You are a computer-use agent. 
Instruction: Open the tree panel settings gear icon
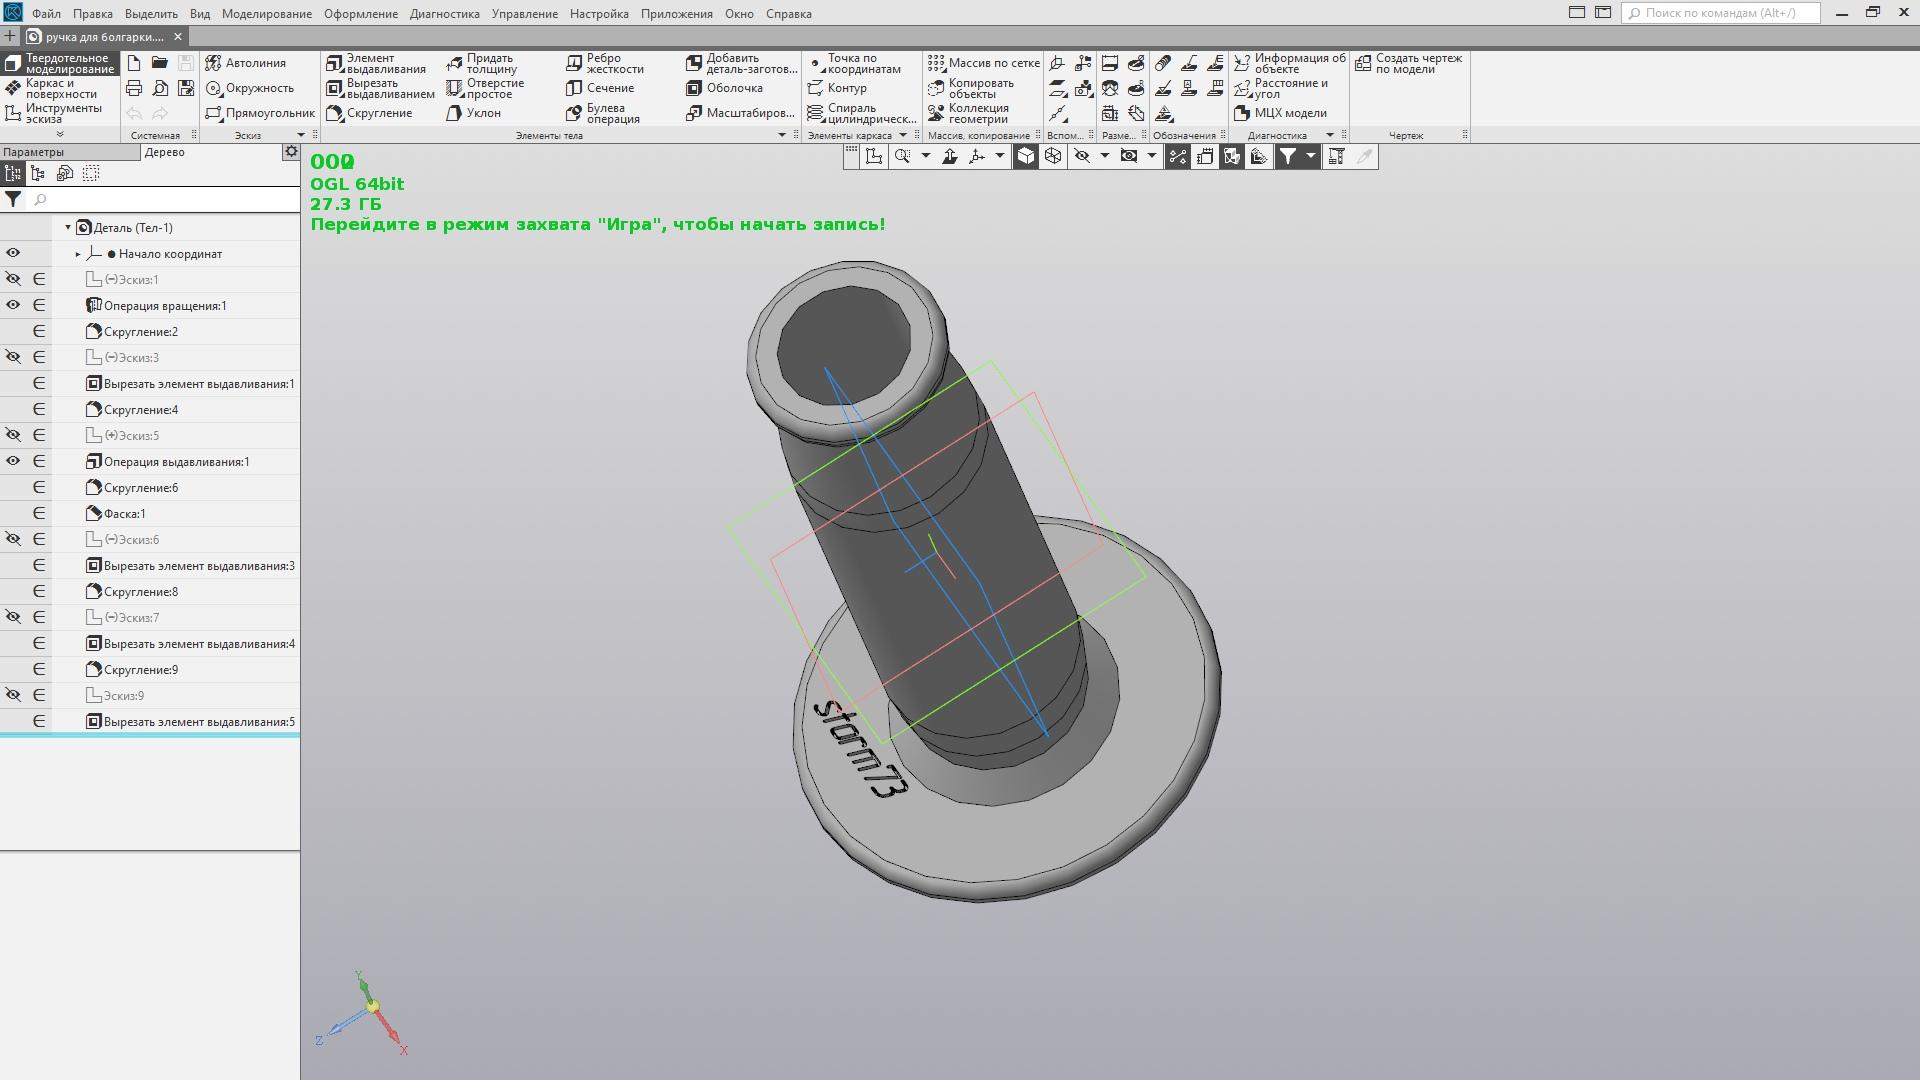(x=290, y=152)
